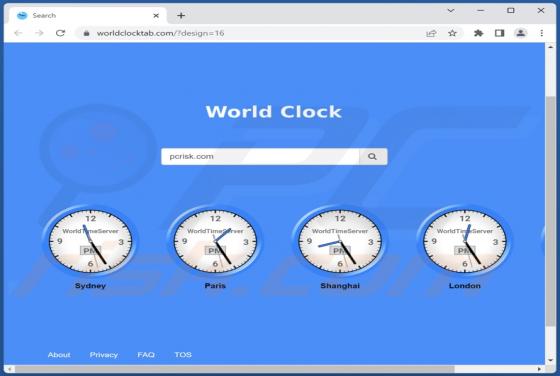The image size is (560, 376).
Task: Click the browser back arrow
Action: pyautogui.click(x=18, y=33)
